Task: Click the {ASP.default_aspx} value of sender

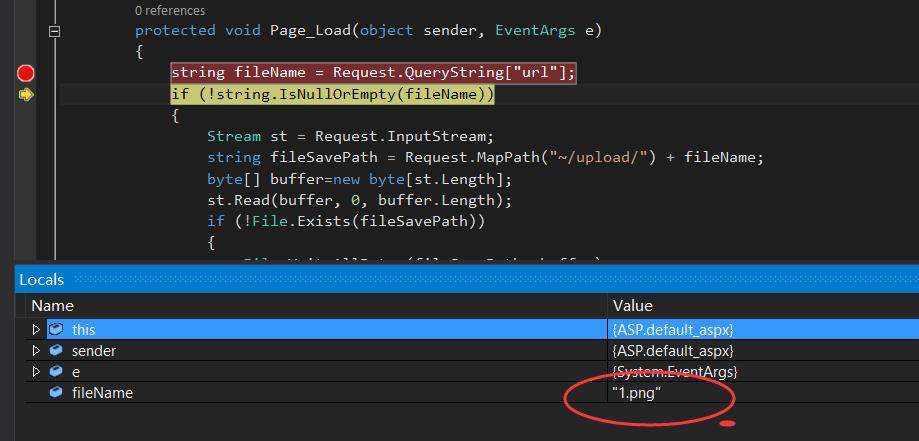Action: (673, 351)
